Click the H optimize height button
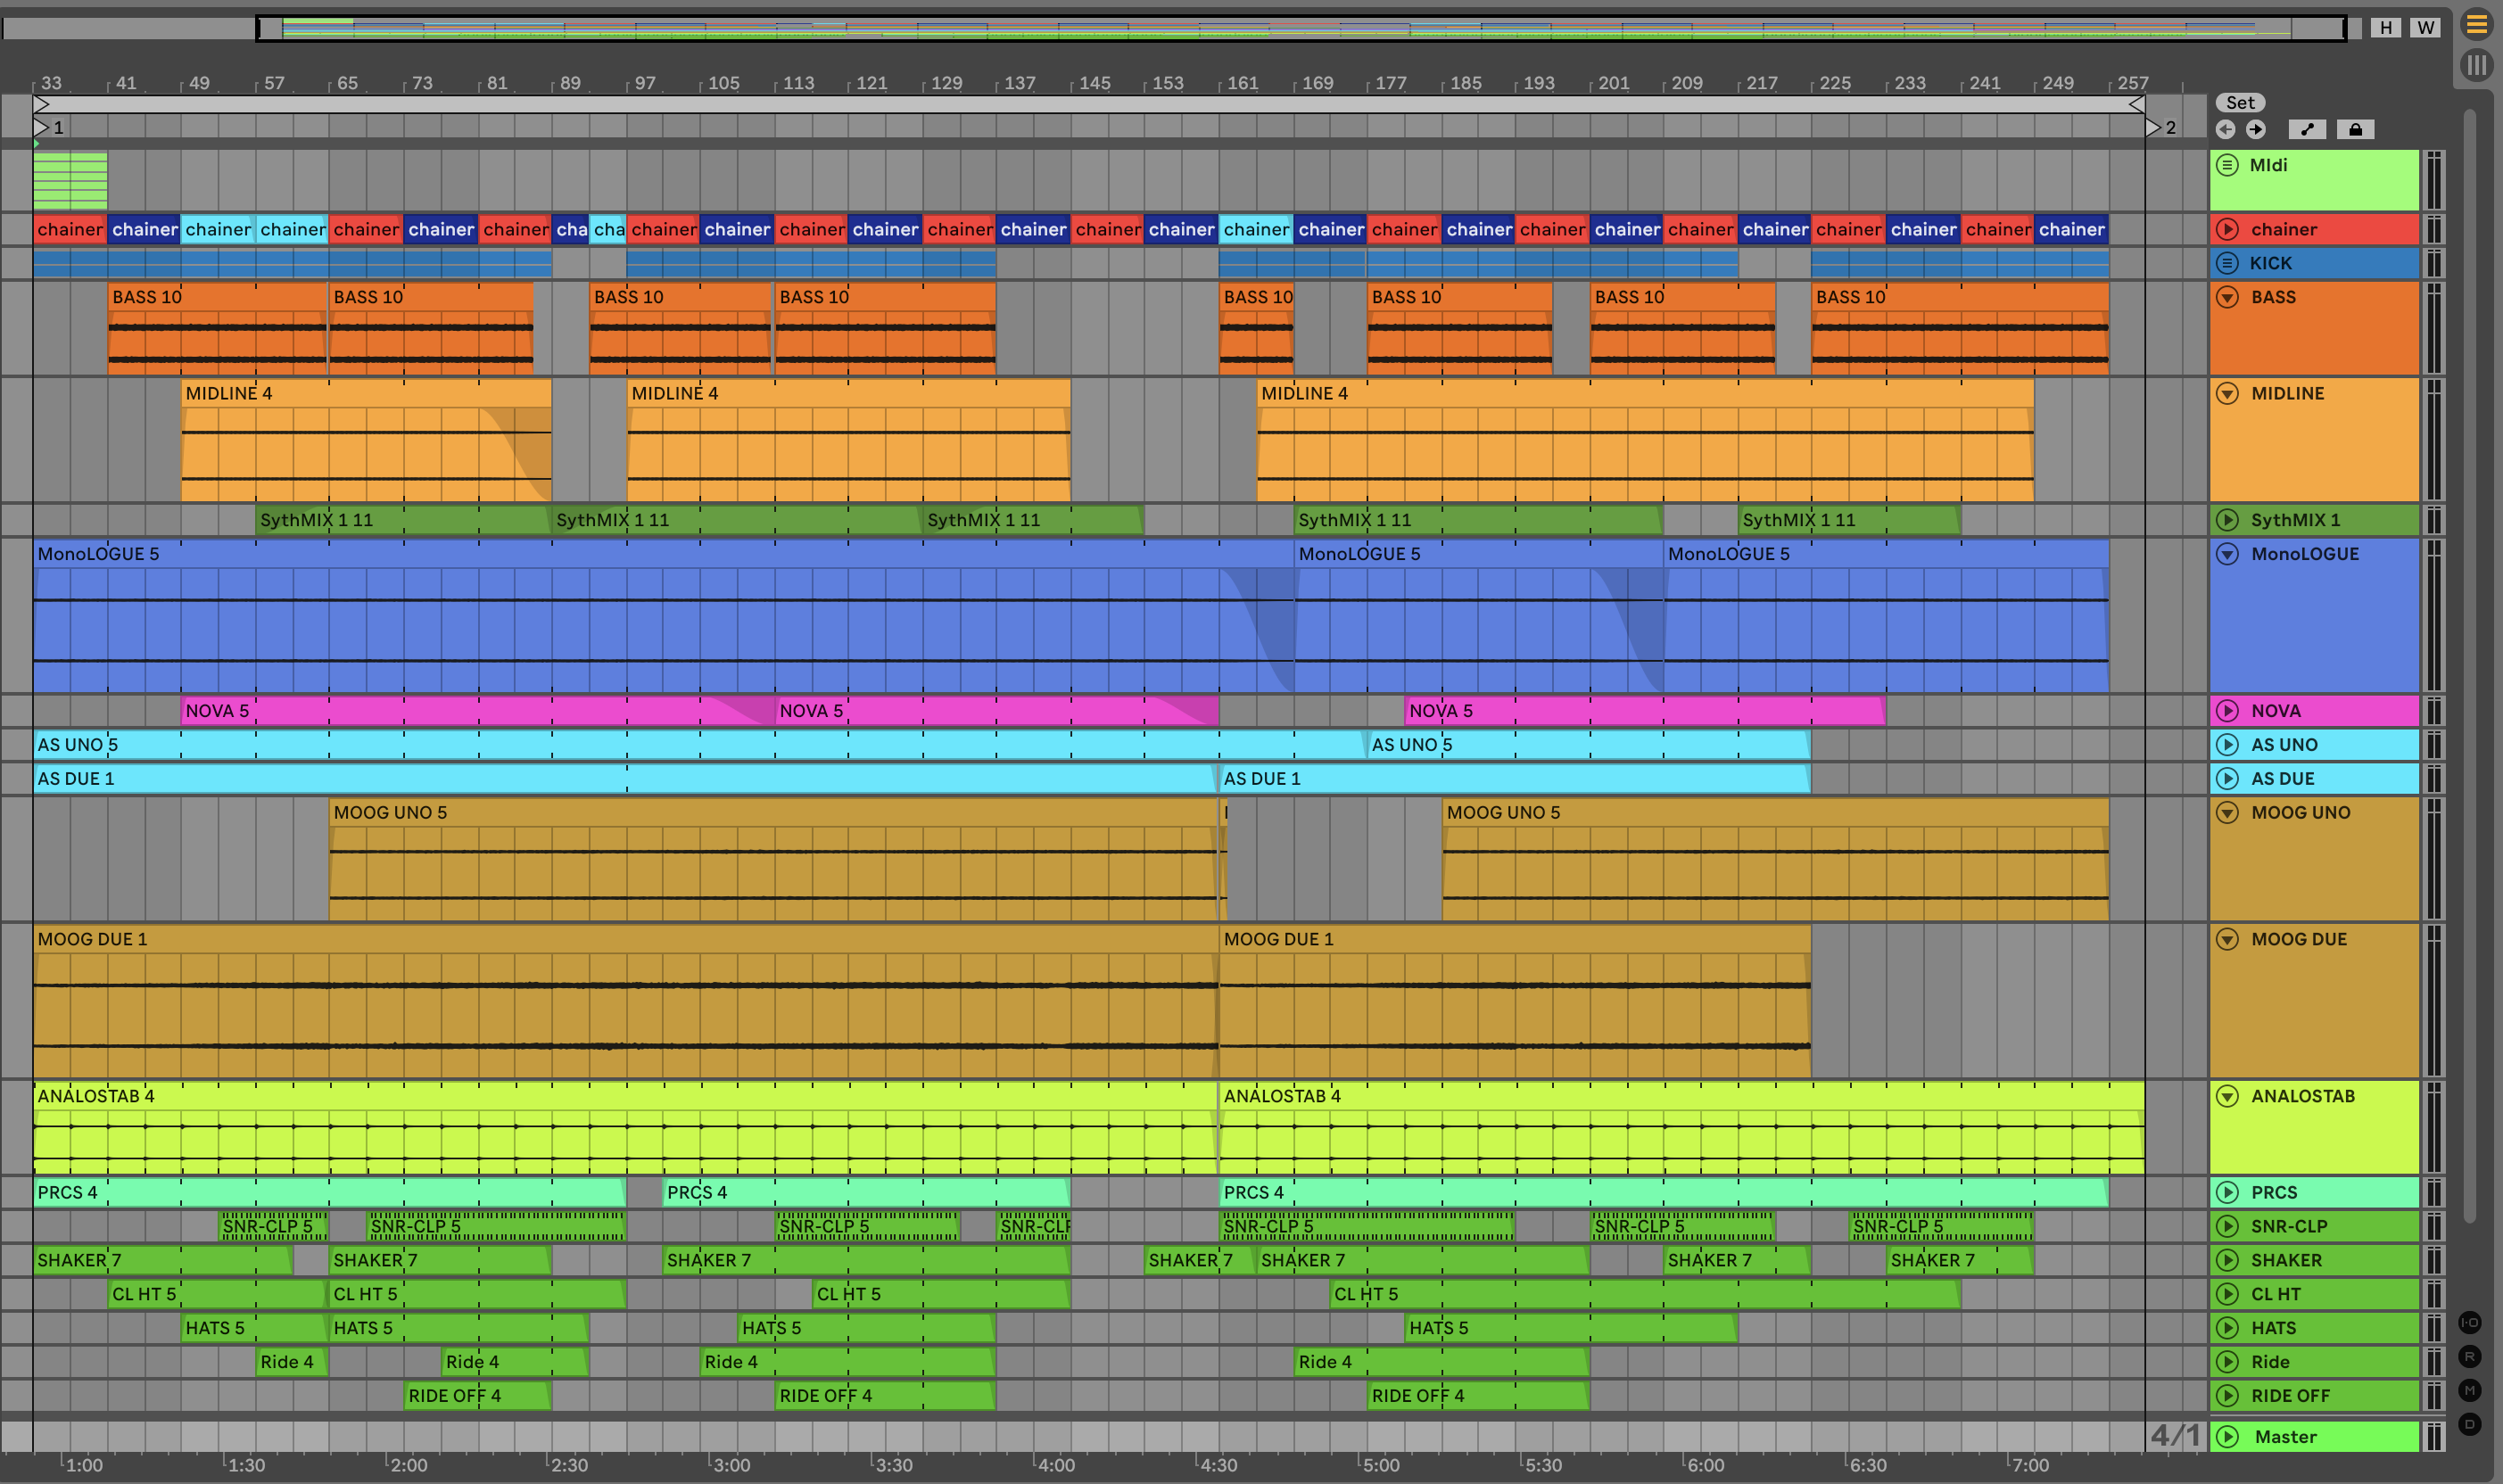Screen dimensions: 2503x1484 pyautogui.click(x=2386, y=28)
